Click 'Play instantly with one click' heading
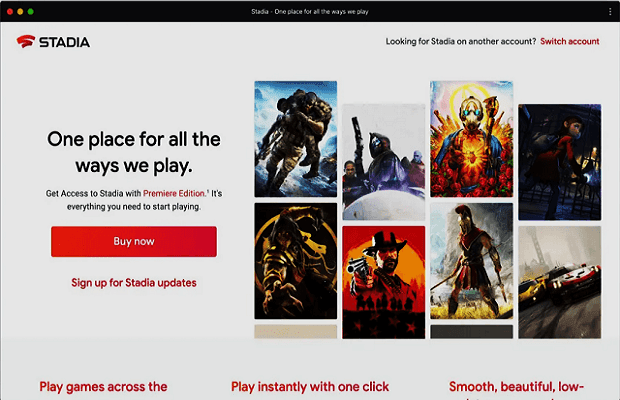620x400 pixels. click(x=310, y=387)
